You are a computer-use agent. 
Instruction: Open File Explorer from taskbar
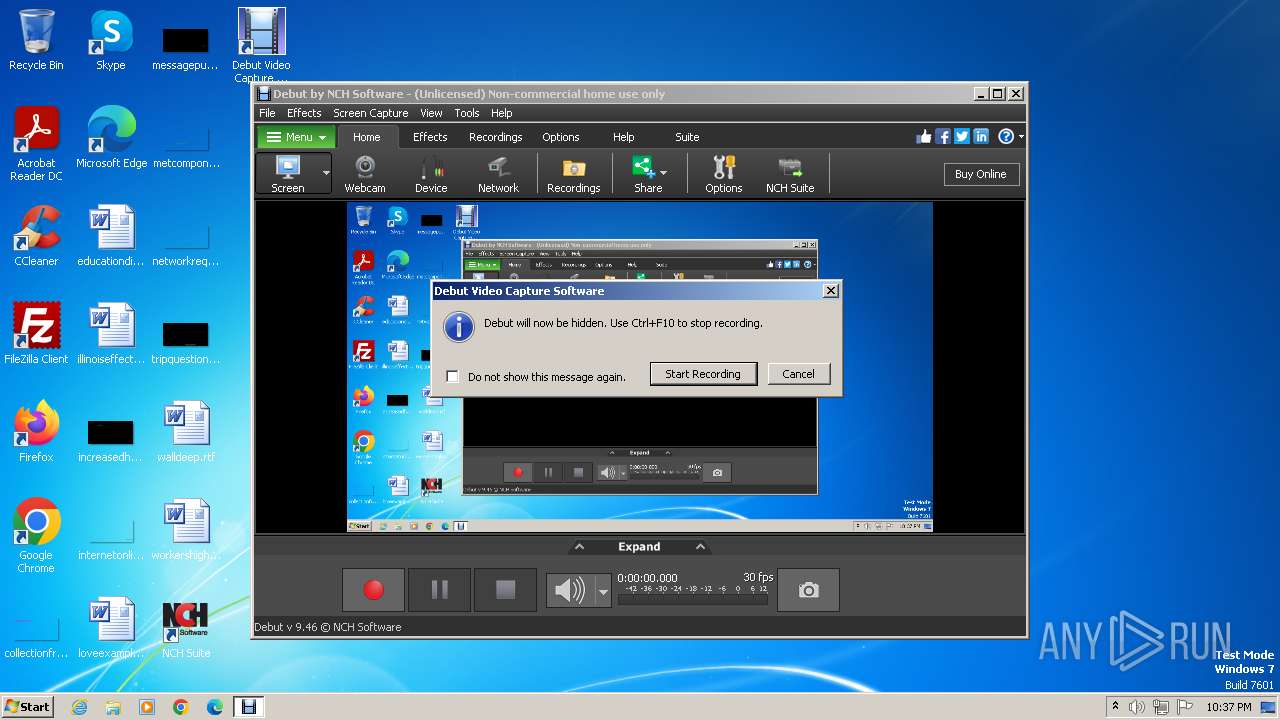[113, 707]
